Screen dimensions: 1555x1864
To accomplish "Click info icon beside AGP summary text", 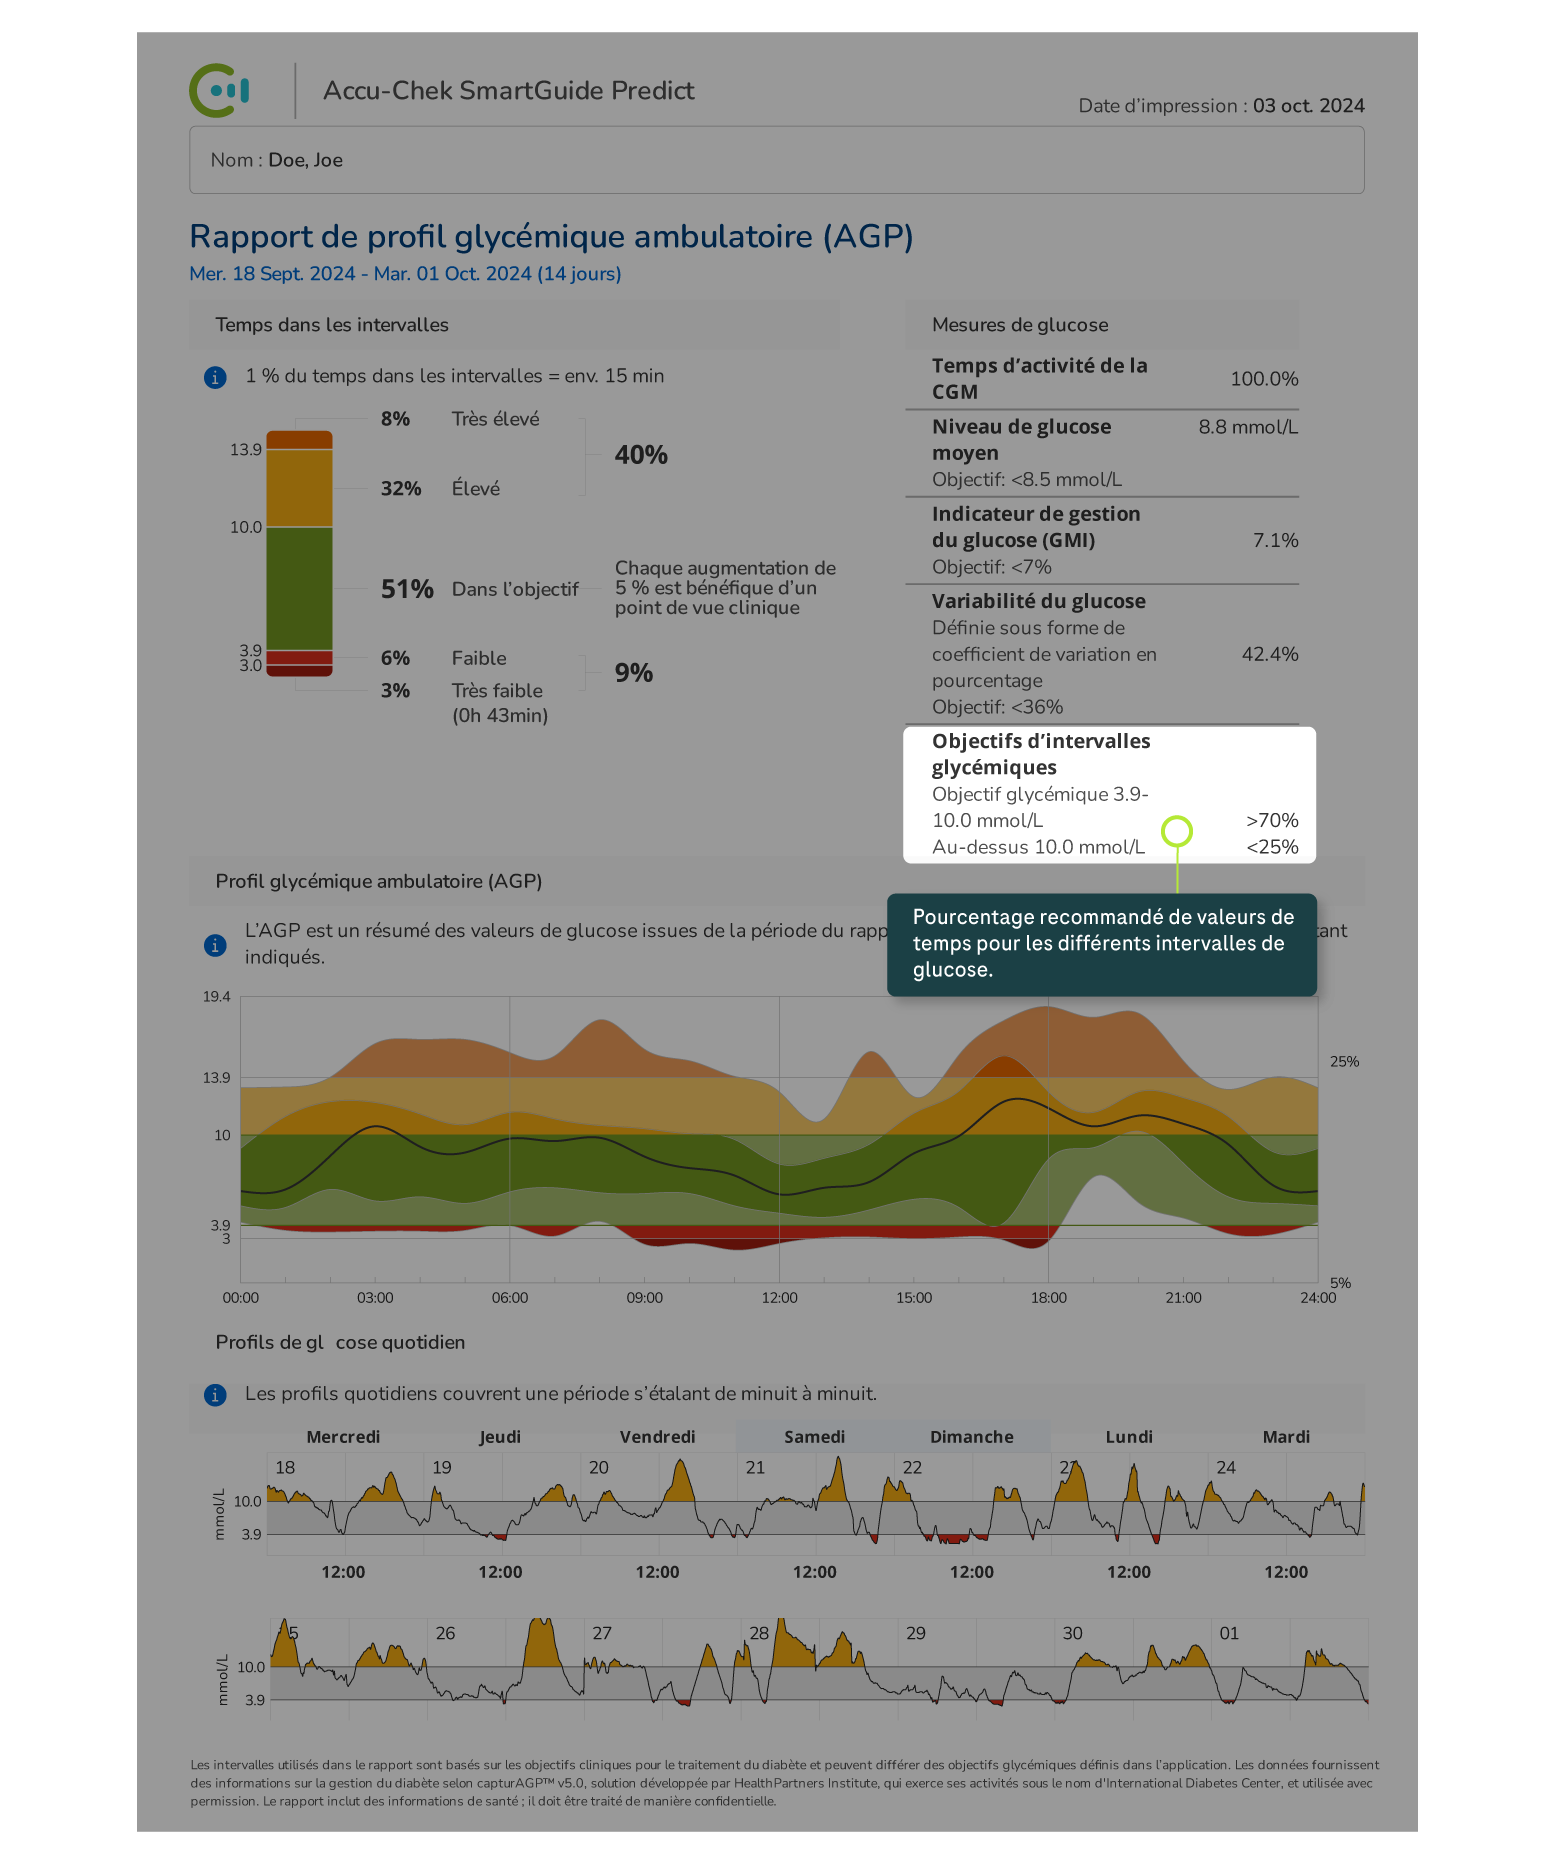I will click(x=215, y=945).
